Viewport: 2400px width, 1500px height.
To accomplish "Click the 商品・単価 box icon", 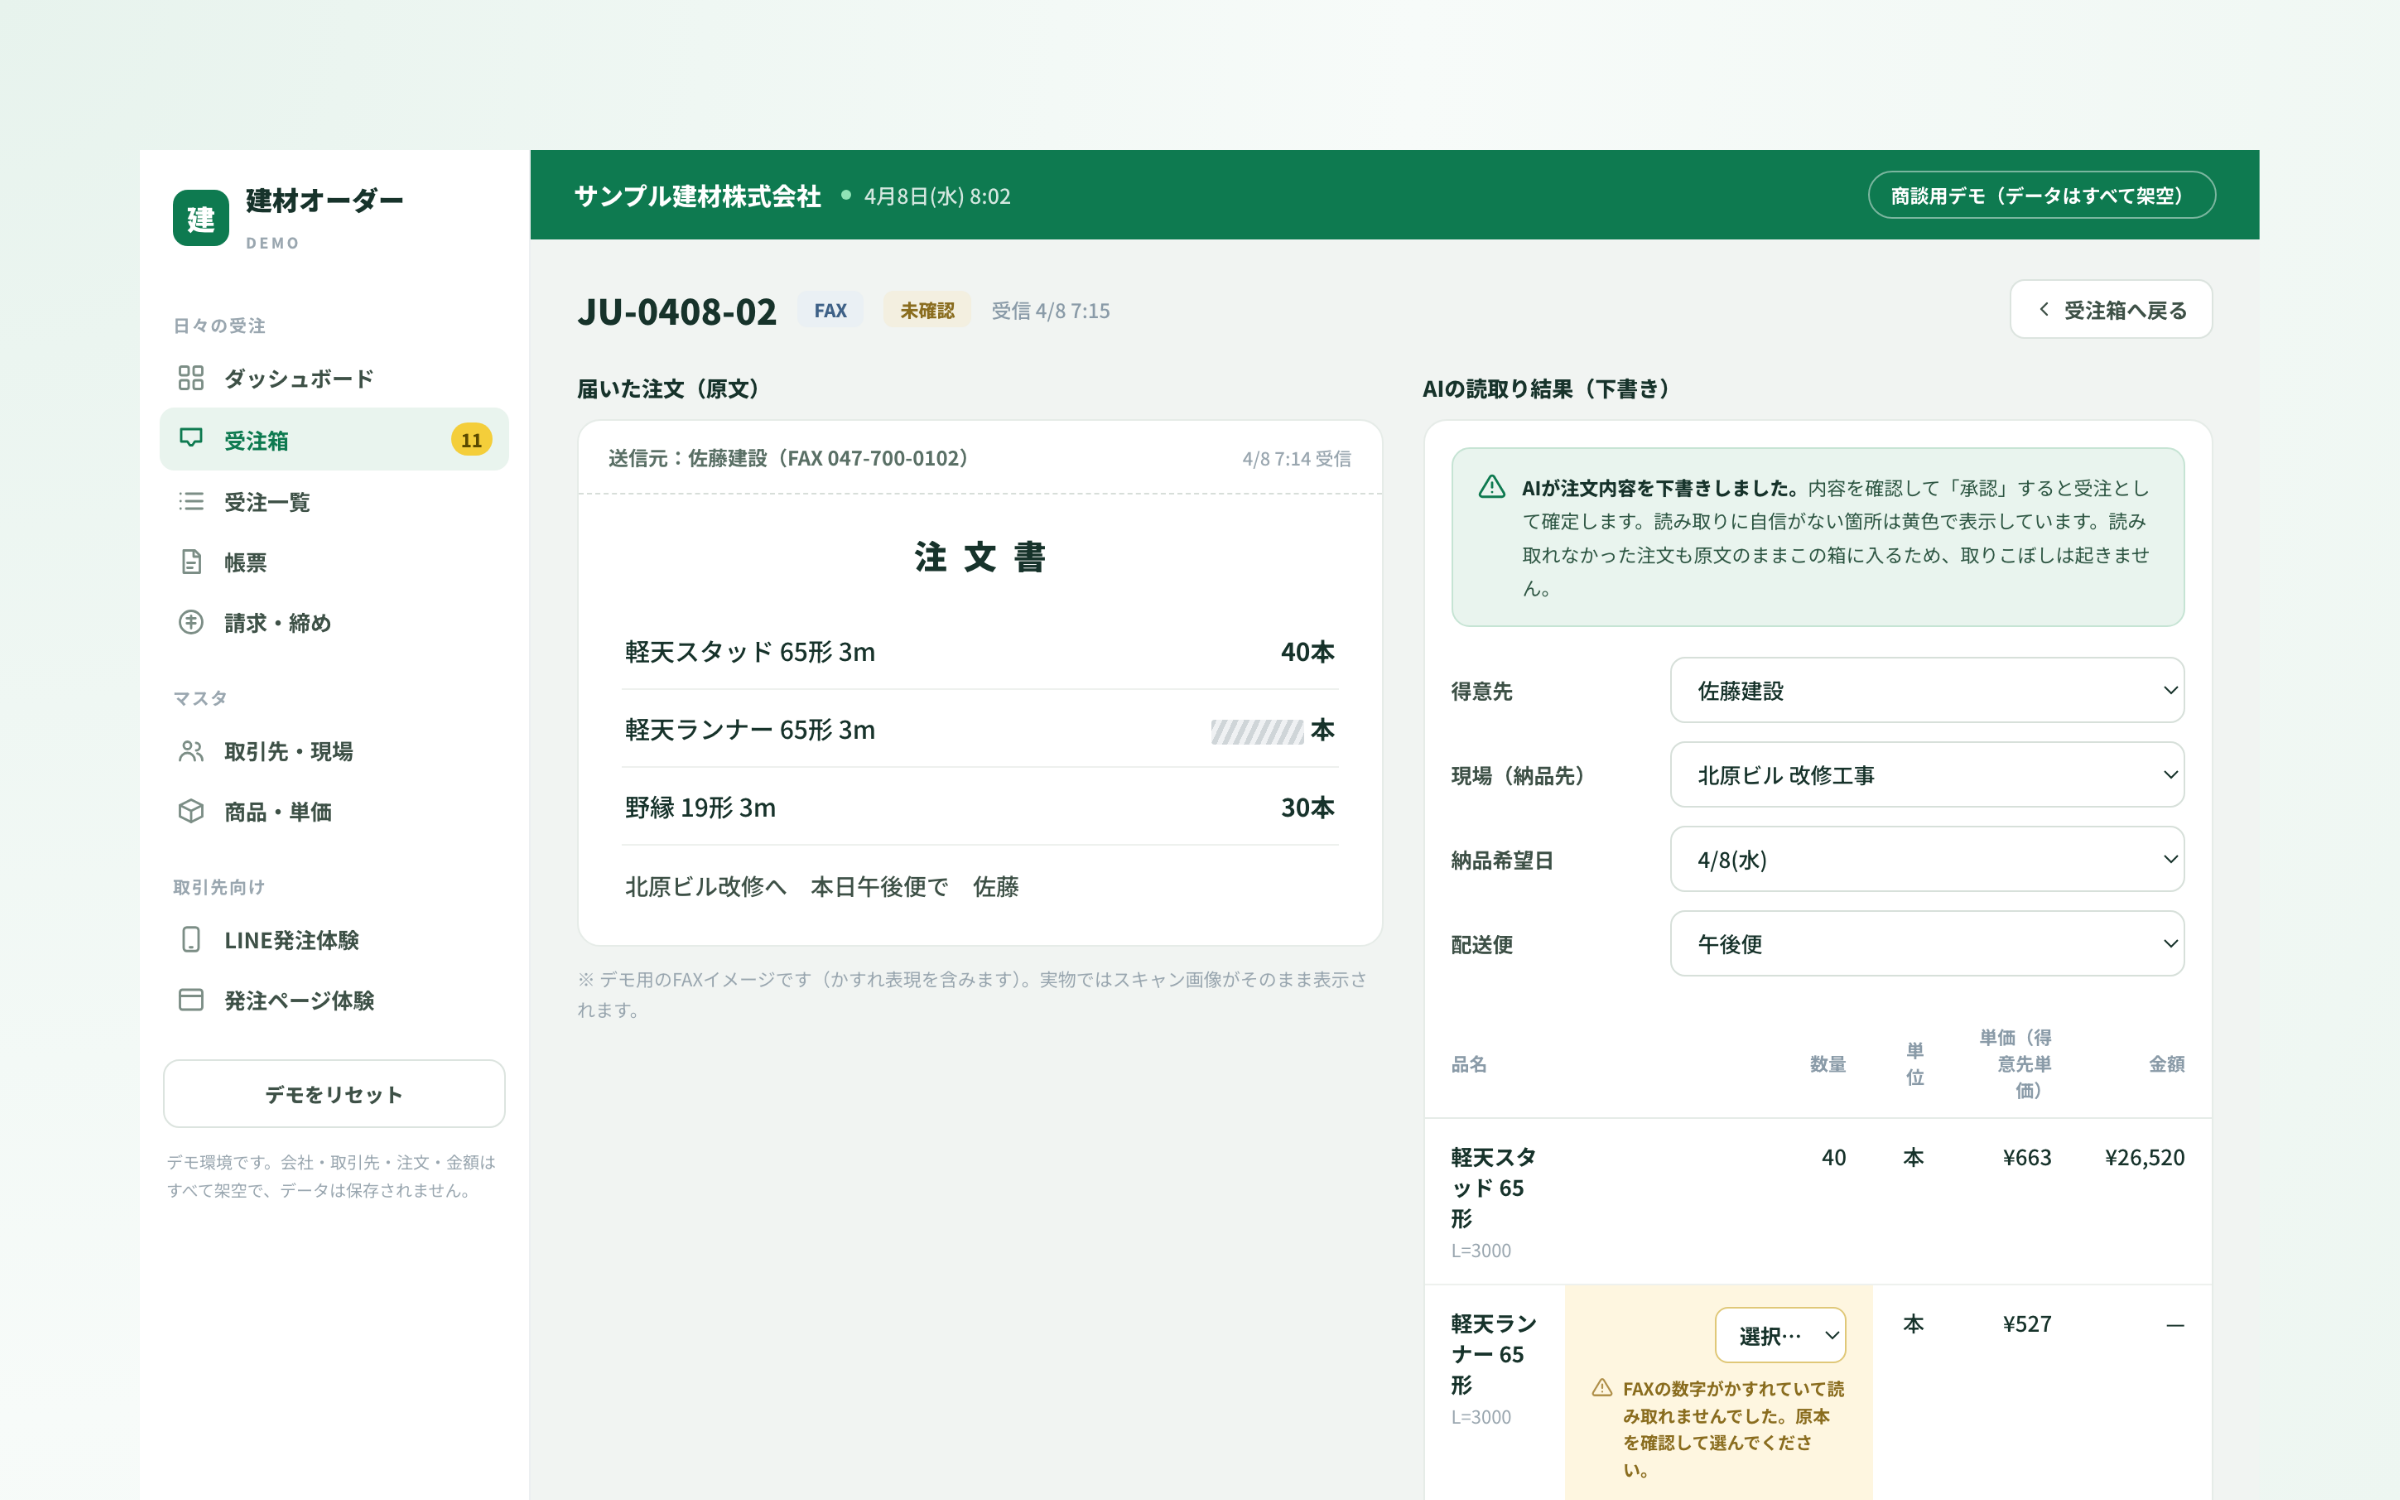I will (x=191, y=811).
